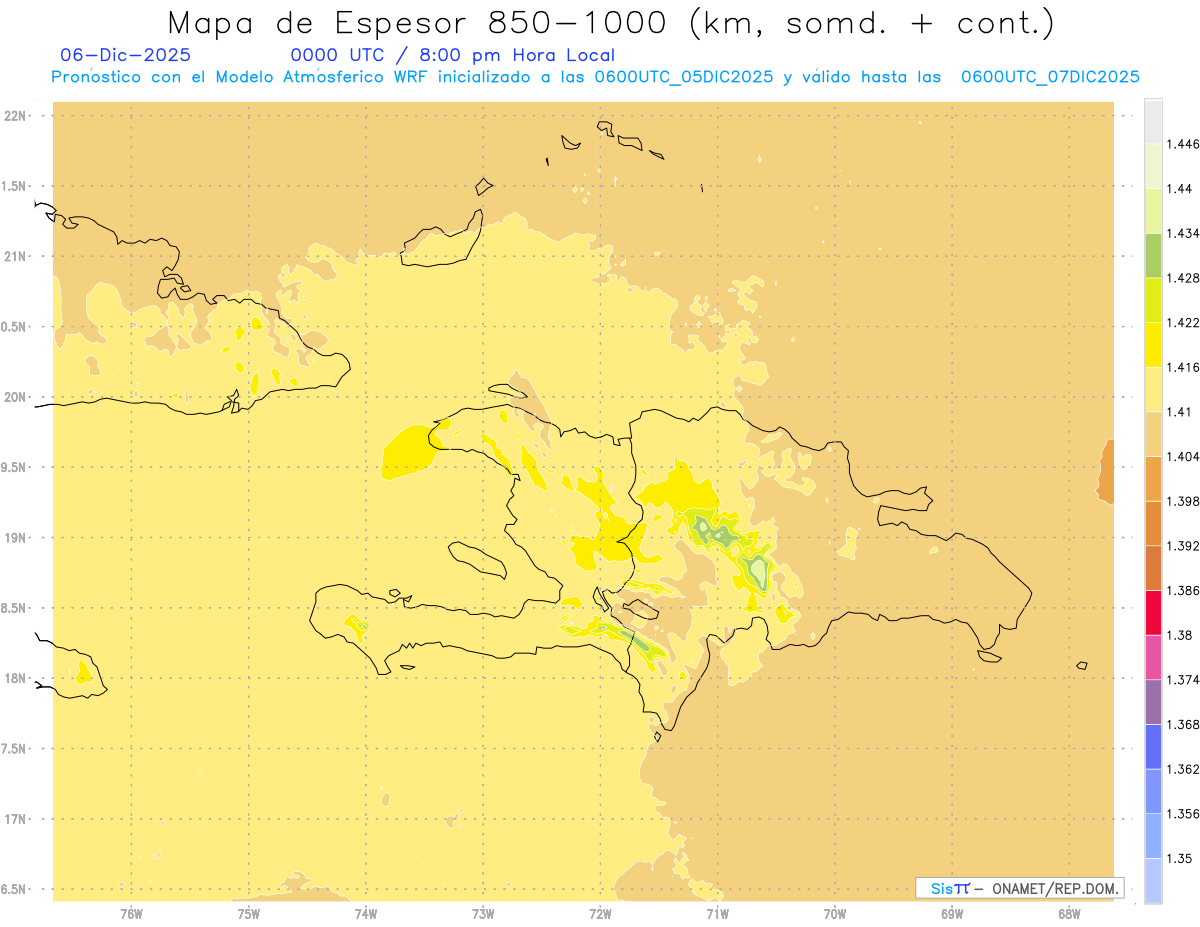Click the '0000 UTC / 8:00 pm Hora Local' text
1200x927 pixels.
453,55
